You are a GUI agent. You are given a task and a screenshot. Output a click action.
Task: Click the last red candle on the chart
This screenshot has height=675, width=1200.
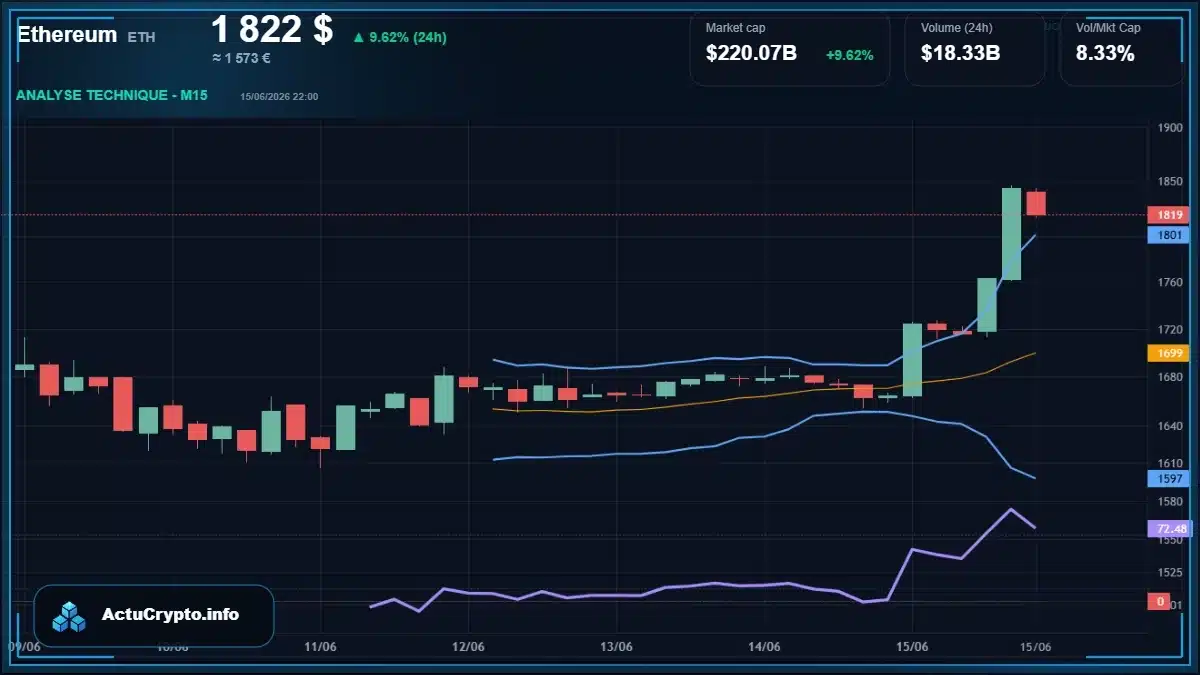click(1036, 202)
